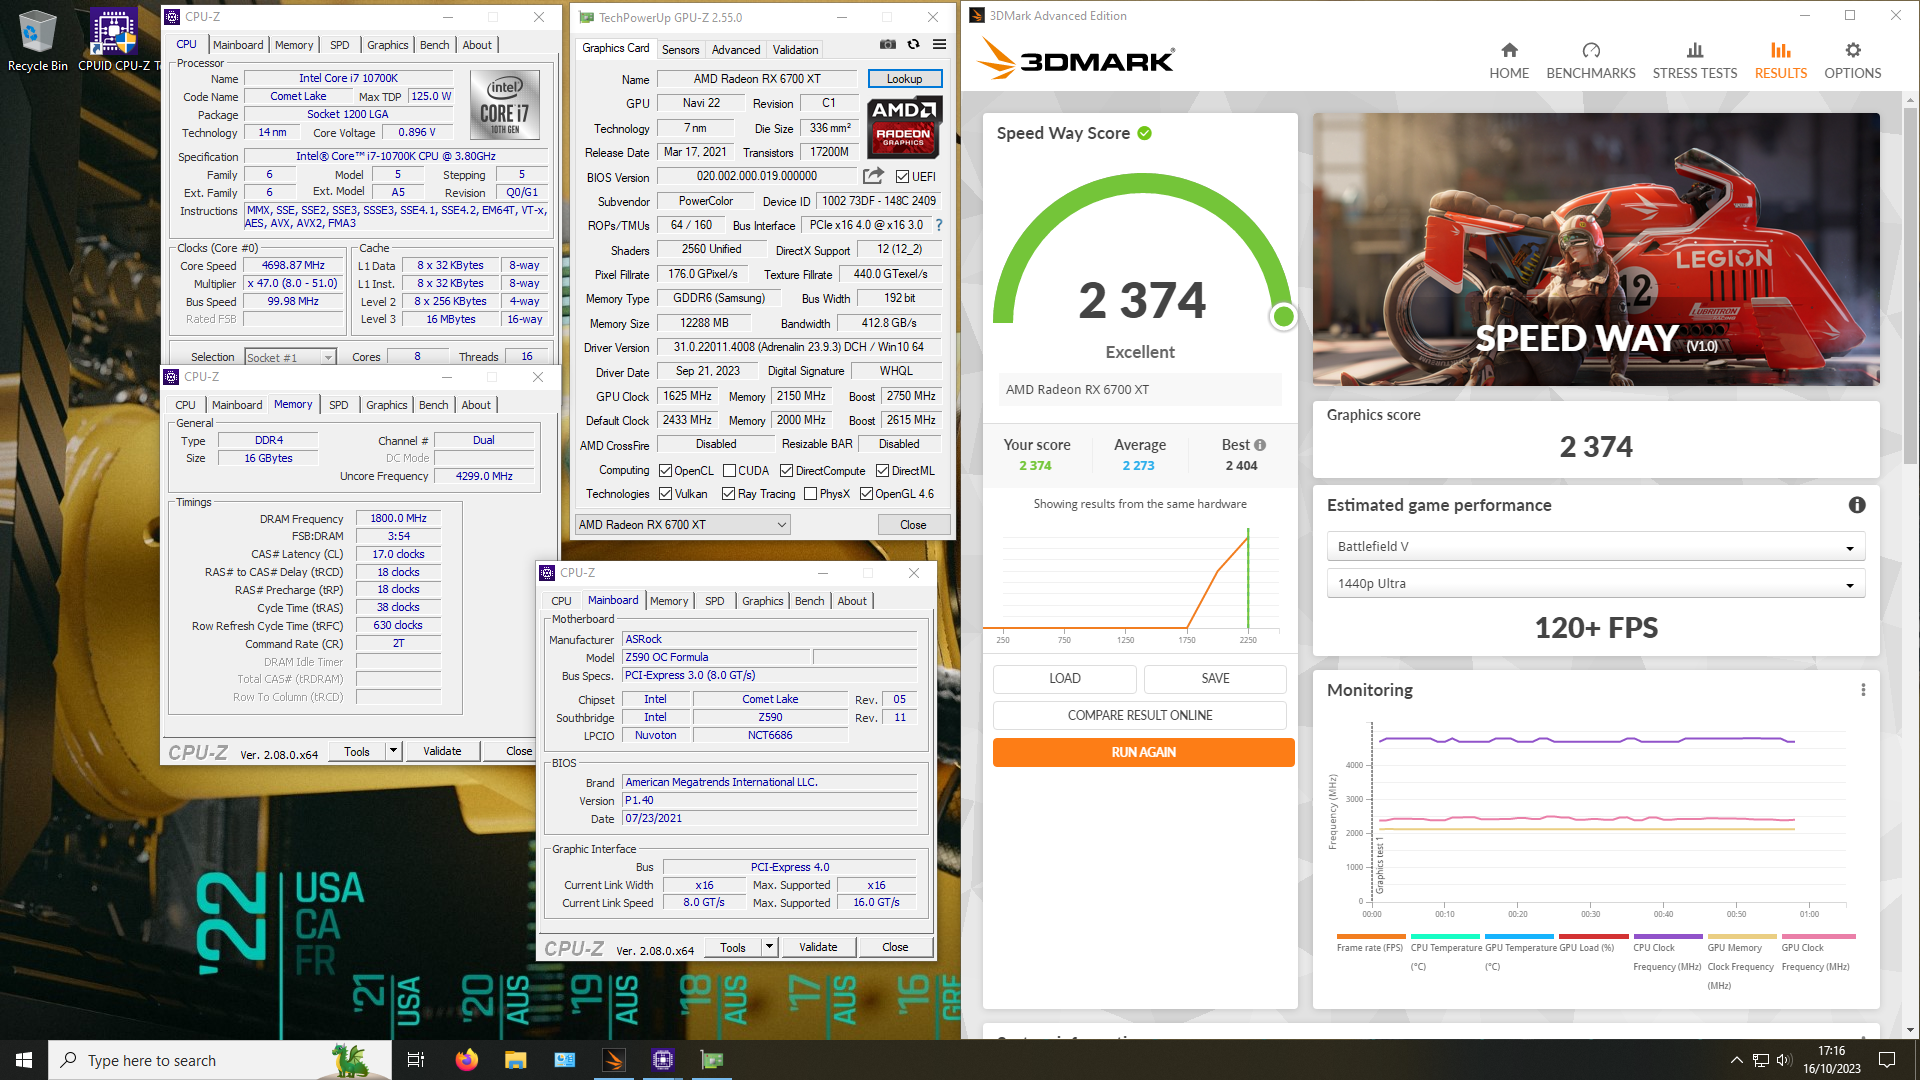Open the GPU-Z hamburger menu
The image size is (1920, 1080).
(939, 45)
